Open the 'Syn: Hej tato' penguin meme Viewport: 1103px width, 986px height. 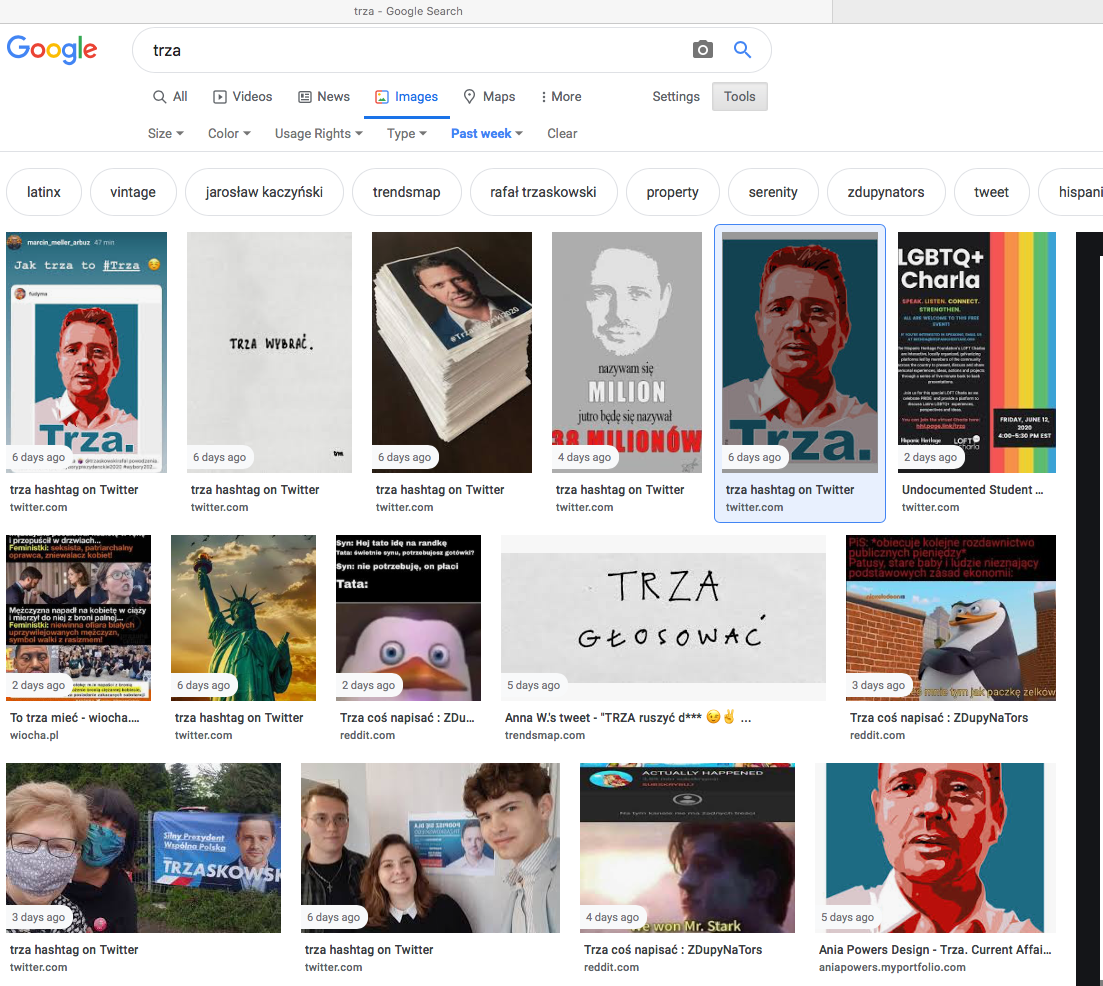409,617
